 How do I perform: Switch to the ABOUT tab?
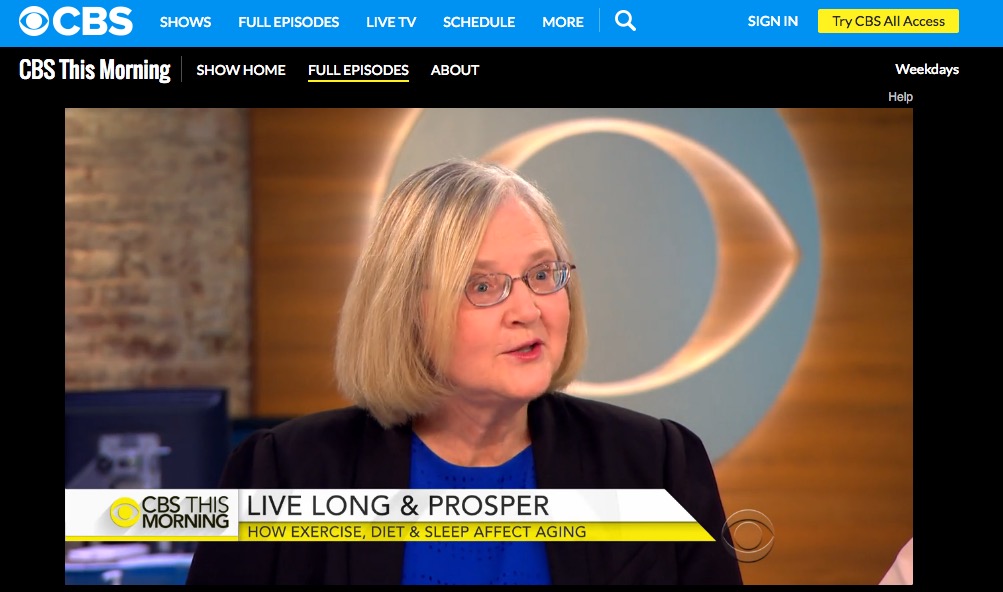tap(455, 70)
